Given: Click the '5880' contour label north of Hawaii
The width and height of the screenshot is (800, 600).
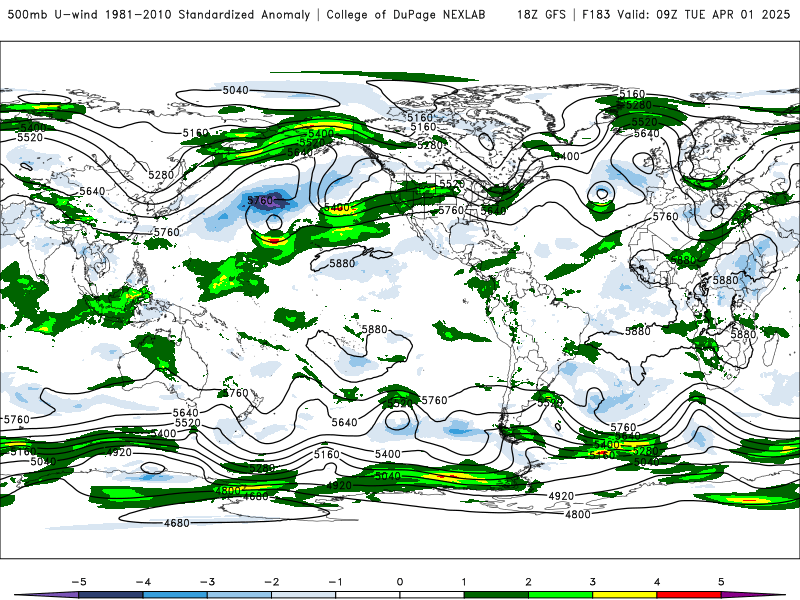Looking at the screenshot, I should pyautogui.click(x=342, y=263).
